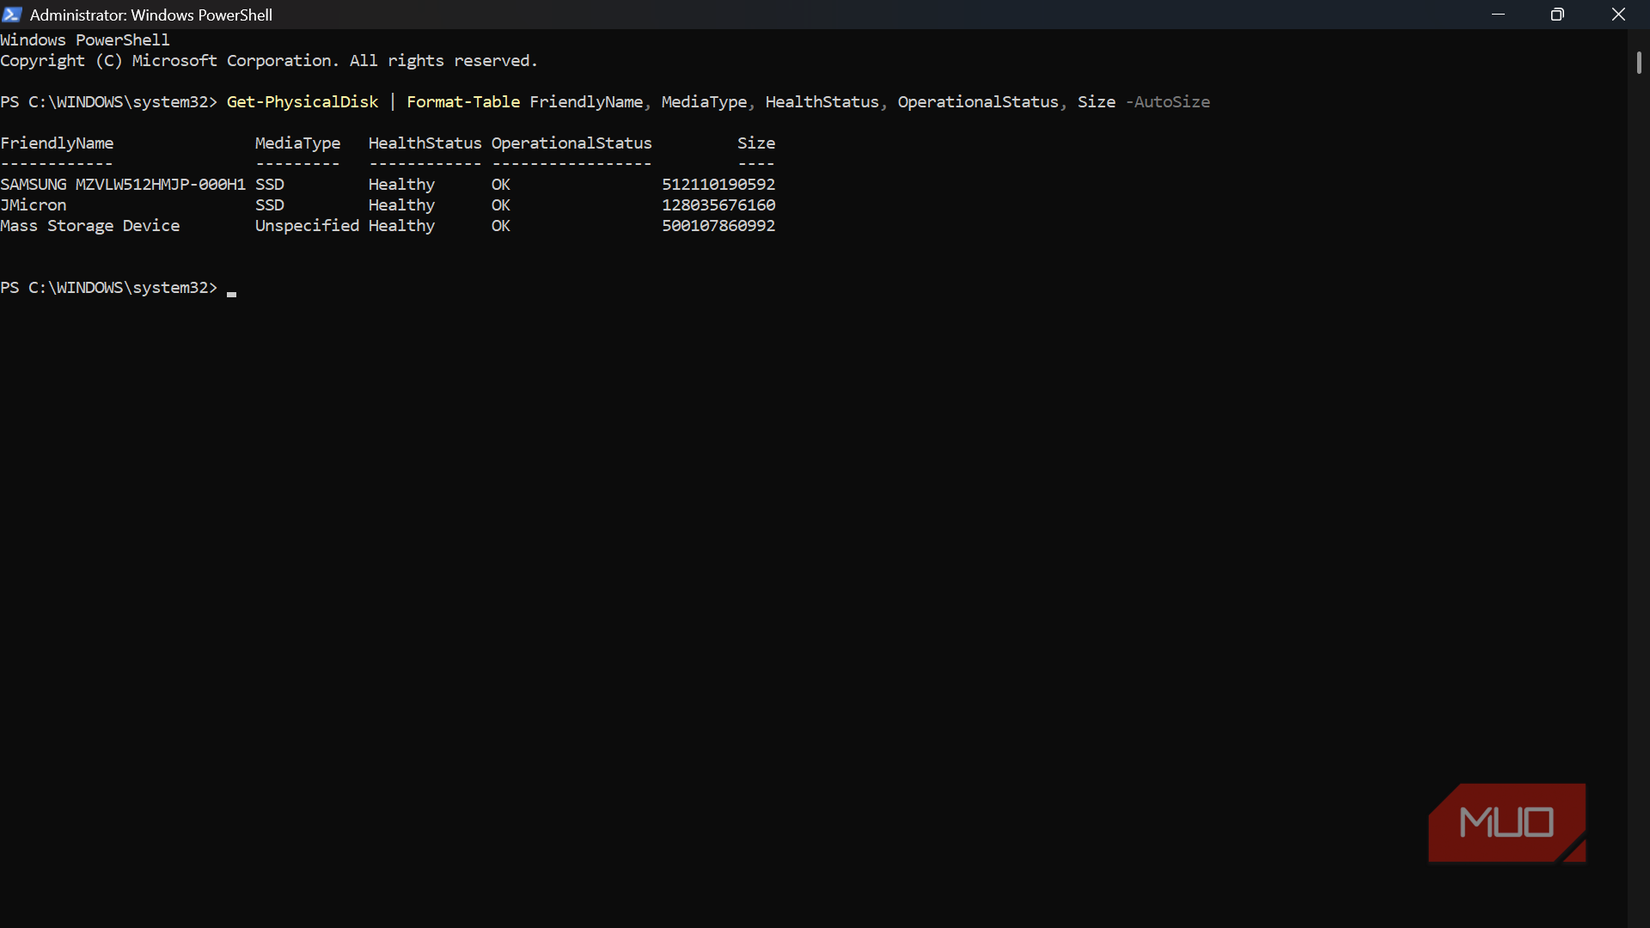Click the OperationalStatus column header
This screenshot has height=928, width=1650.
571,143
